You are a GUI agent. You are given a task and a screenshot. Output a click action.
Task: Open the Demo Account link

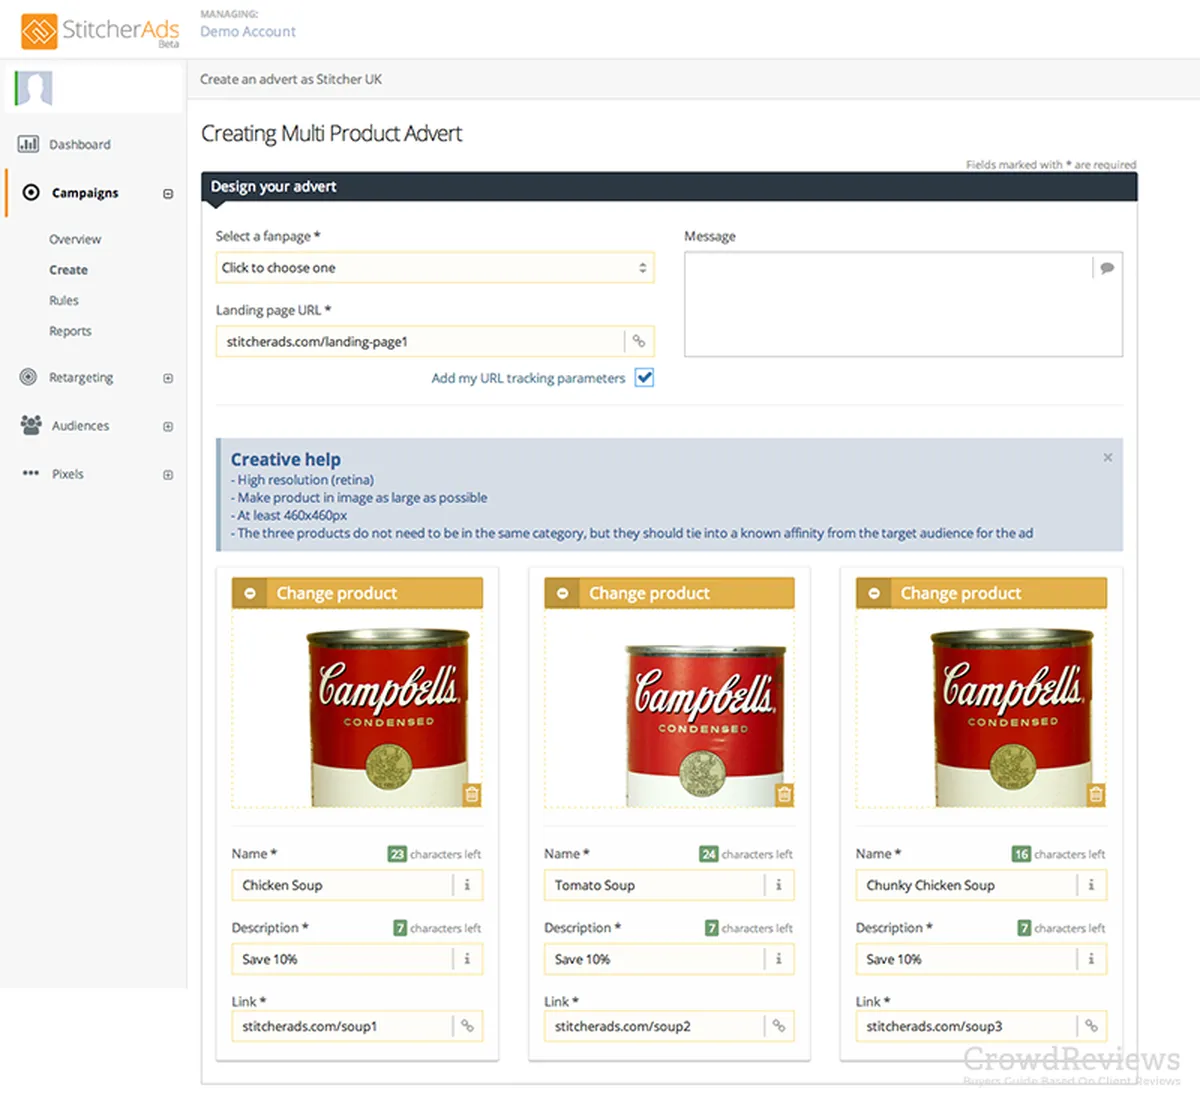tap(247, 32)
